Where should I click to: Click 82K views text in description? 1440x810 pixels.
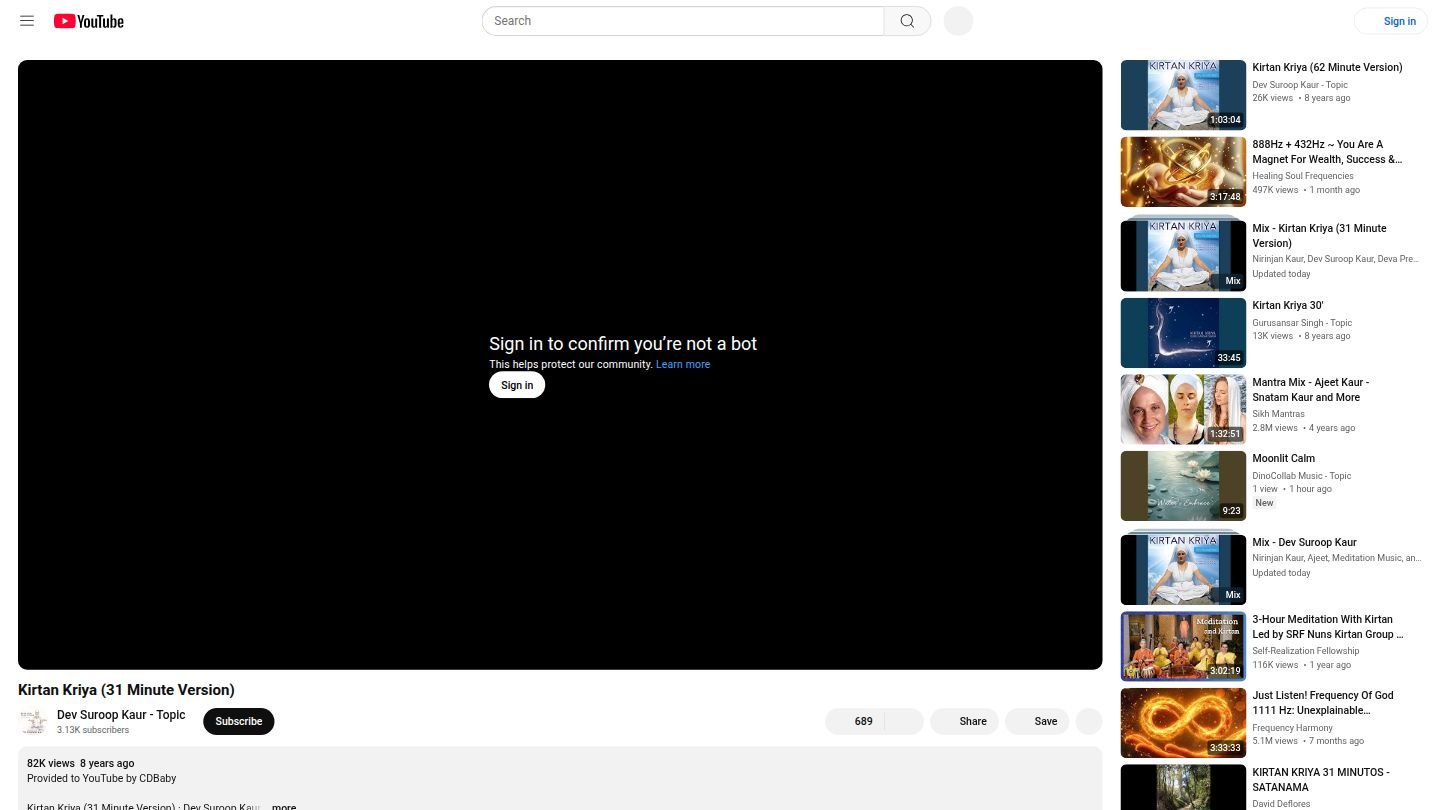[x=51, y=763]
